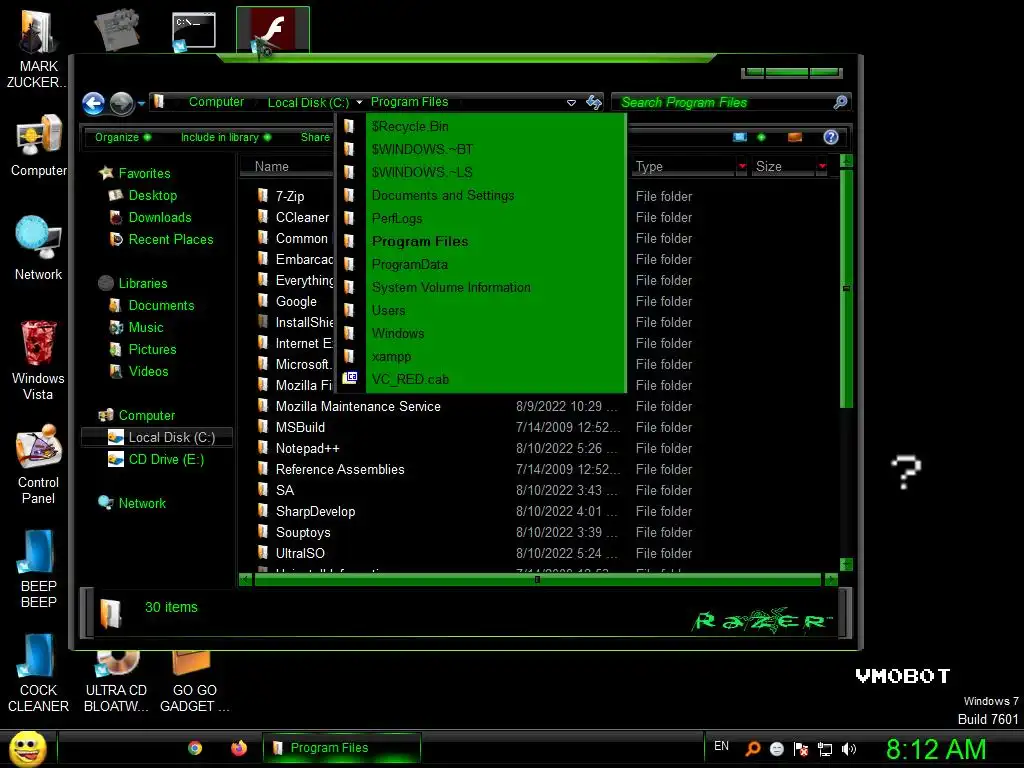The height and width of the screenshot is (768, 1024).
Task: Select $Recycle.Bin in the dropdown list
Action: point(481,126)
